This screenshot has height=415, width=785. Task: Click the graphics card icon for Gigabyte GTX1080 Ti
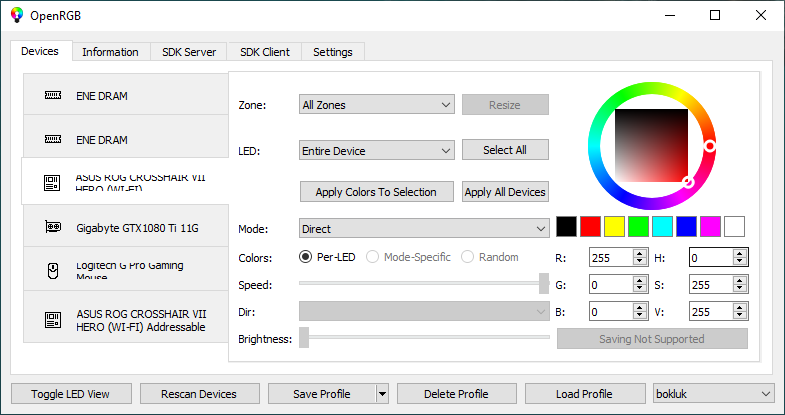(53, 227)
